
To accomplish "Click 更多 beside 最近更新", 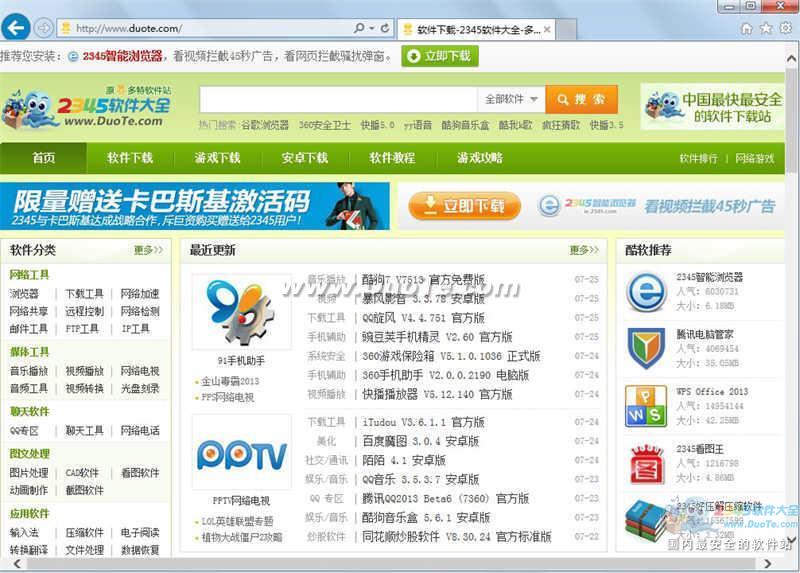I will point(584,250).
